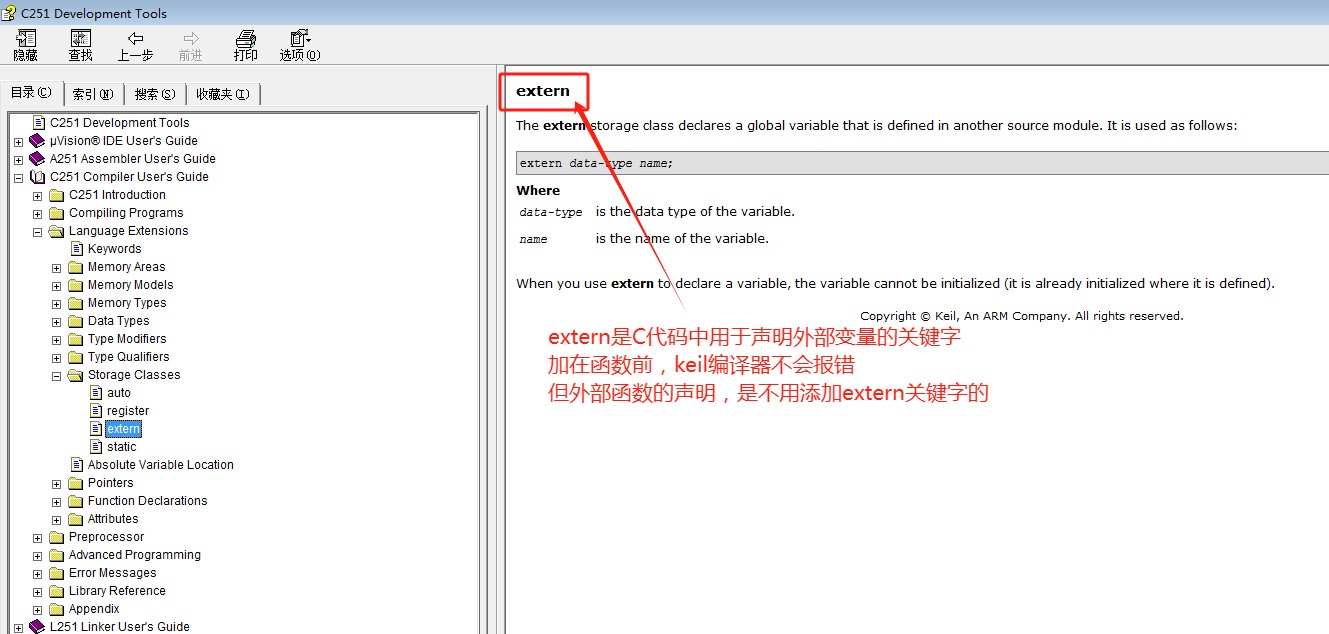1329x634 pixels.
Task: Expand the Appendix folder
Action: pyautogui.click(x=38, y=609)
